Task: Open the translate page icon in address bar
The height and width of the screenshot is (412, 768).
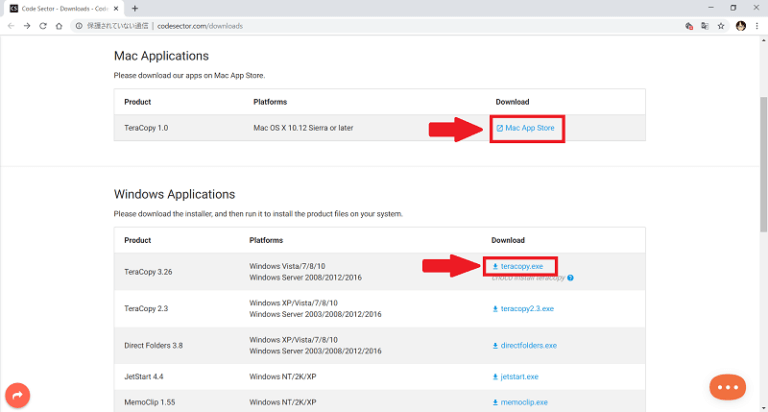Action: (704, 25)
